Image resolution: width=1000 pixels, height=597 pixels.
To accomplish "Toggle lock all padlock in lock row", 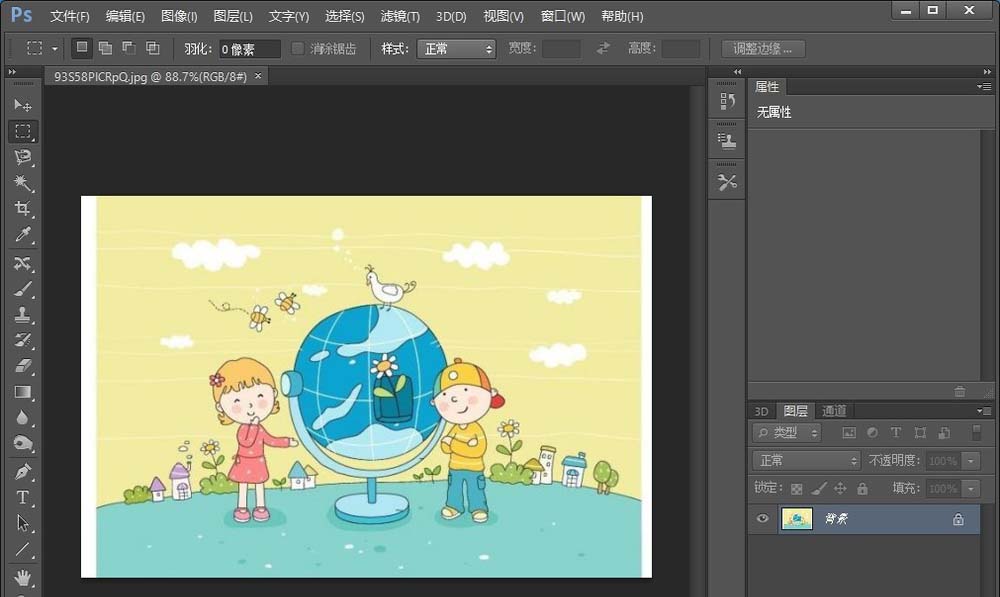I will (x=862, y=489).
